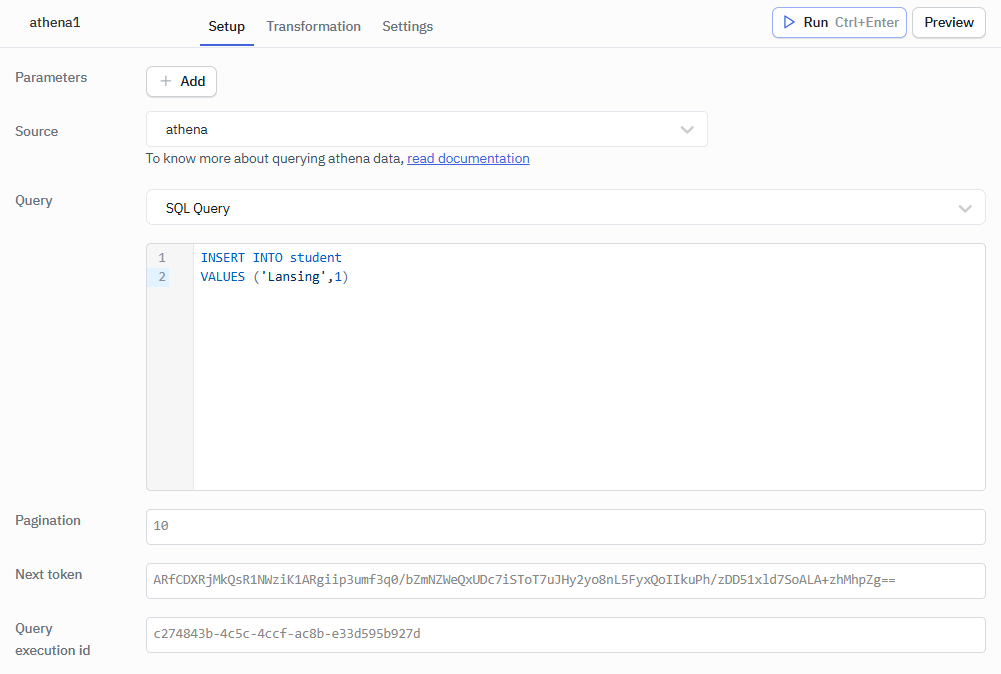Switch to the Setup tab
The height and width of the screenshot is (674, 1001).
(x=226, y=26)
